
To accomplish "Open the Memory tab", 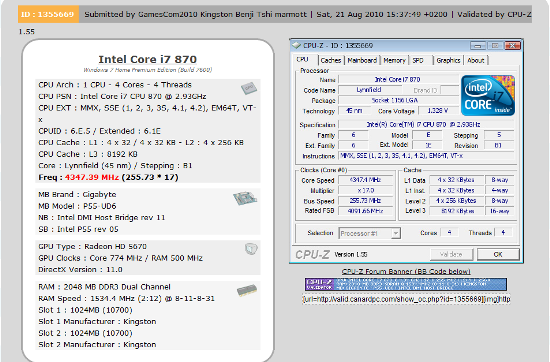I will click(x=394, y=60).
